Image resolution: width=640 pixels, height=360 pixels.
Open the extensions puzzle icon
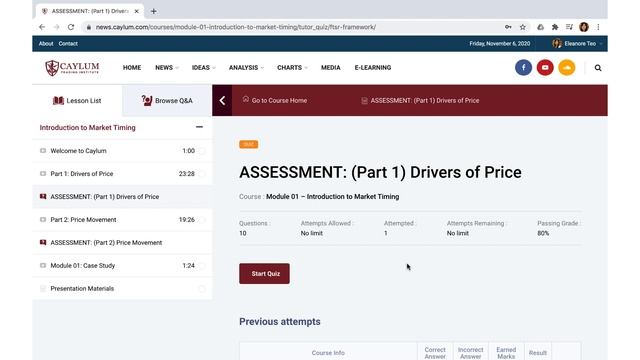click(x=555, y=27)
